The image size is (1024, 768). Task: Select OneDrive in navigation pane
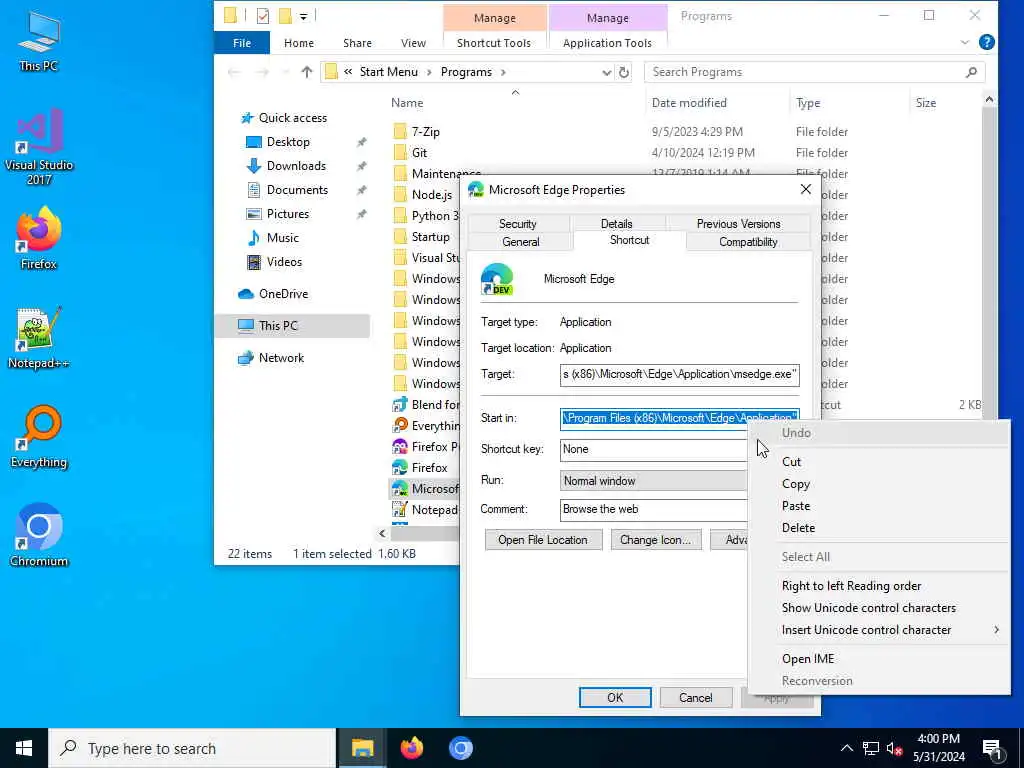[283, 294]
